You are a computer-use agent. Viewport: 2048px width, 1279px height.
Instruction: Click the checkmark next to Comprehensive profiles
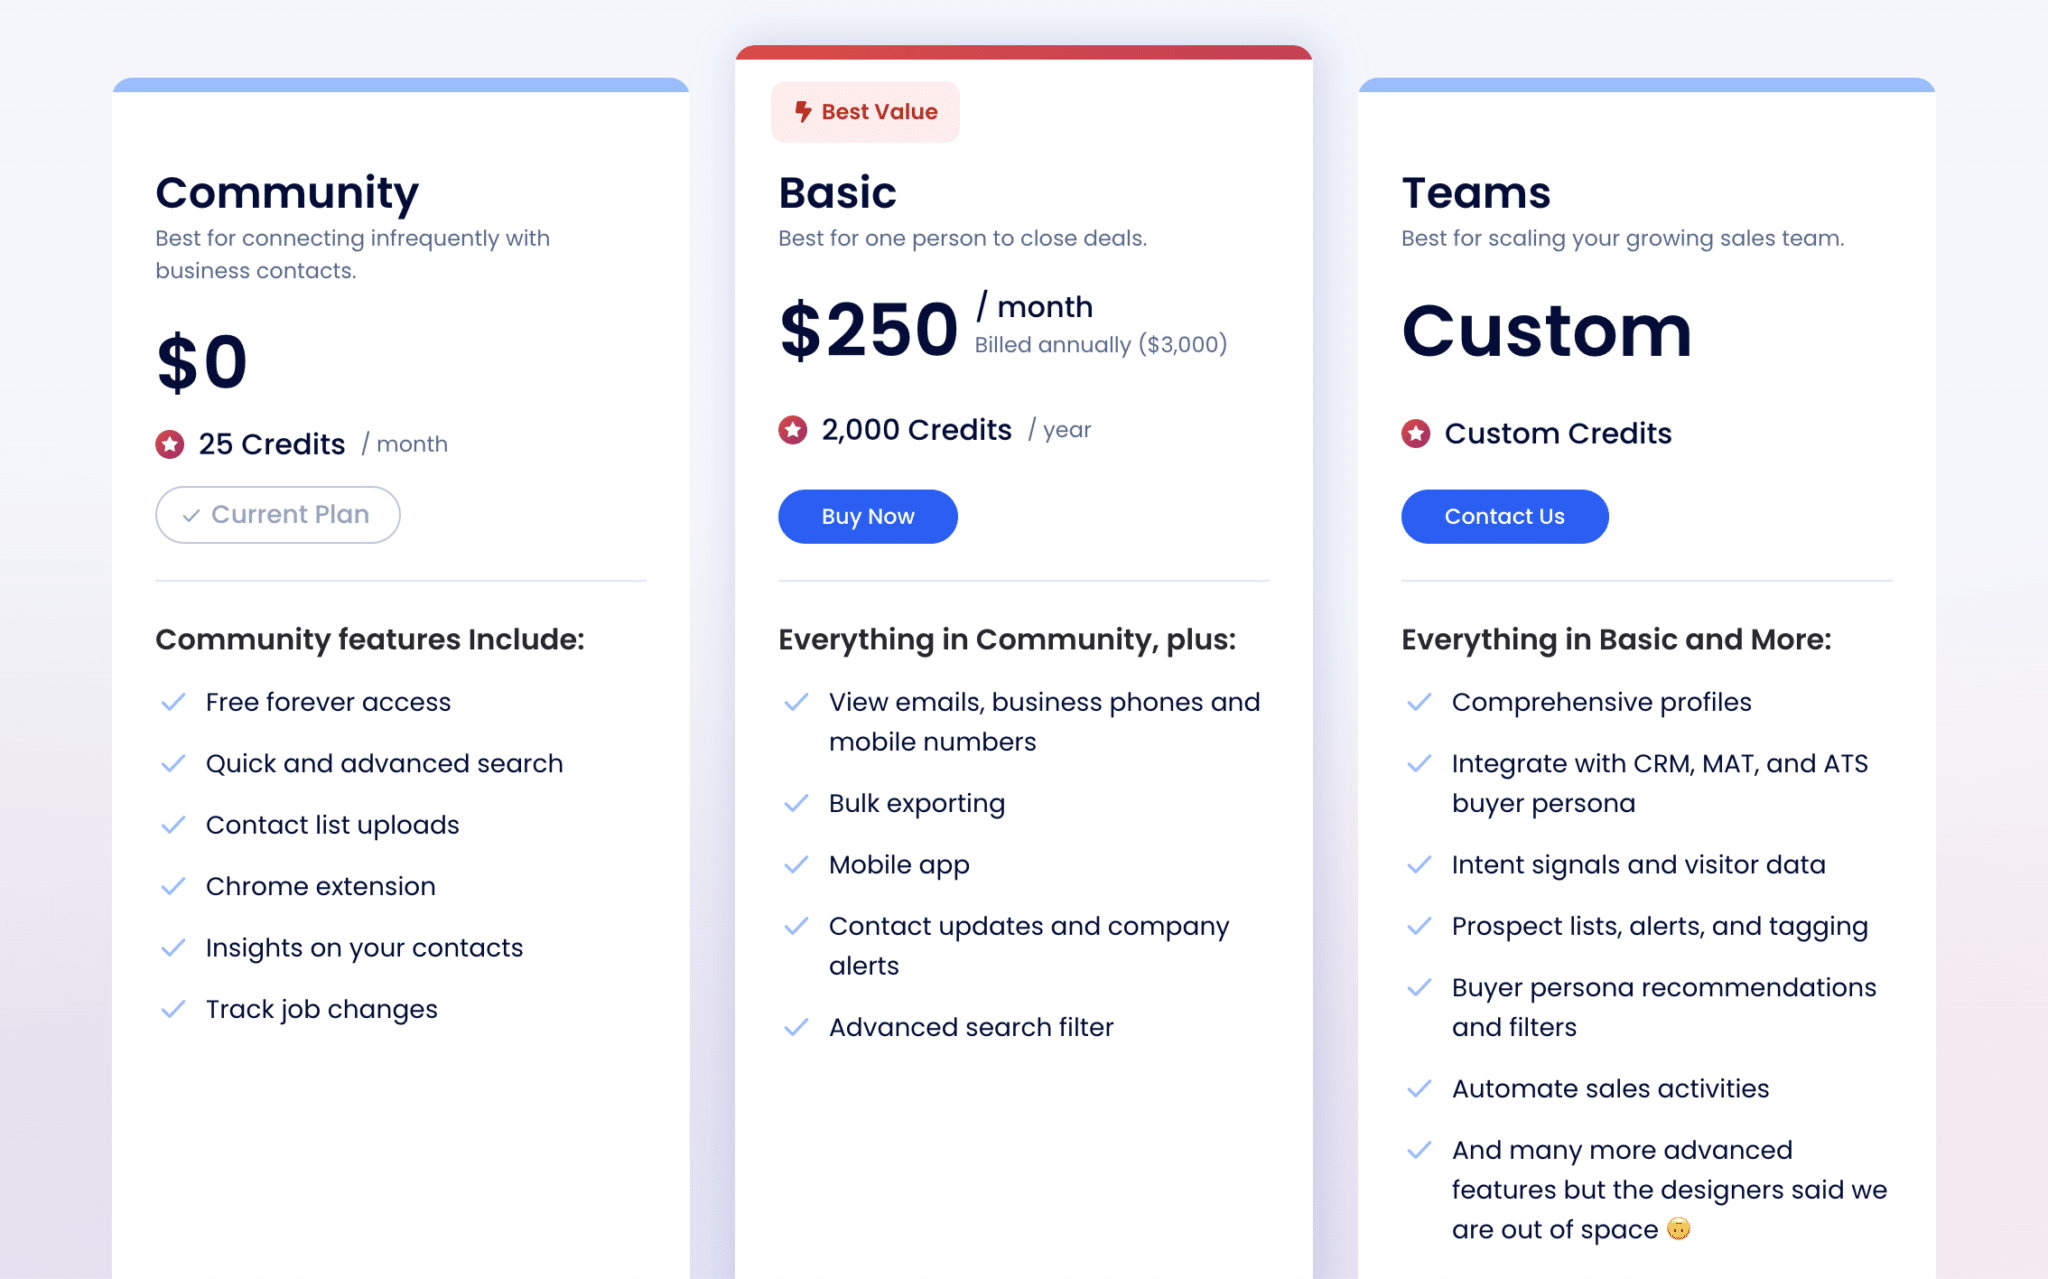click(1419, 702)
